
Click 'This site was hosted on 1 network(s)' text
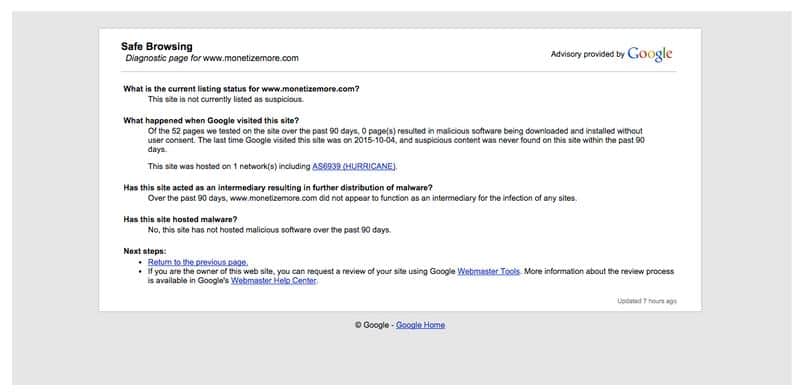(x=229, y=167)
